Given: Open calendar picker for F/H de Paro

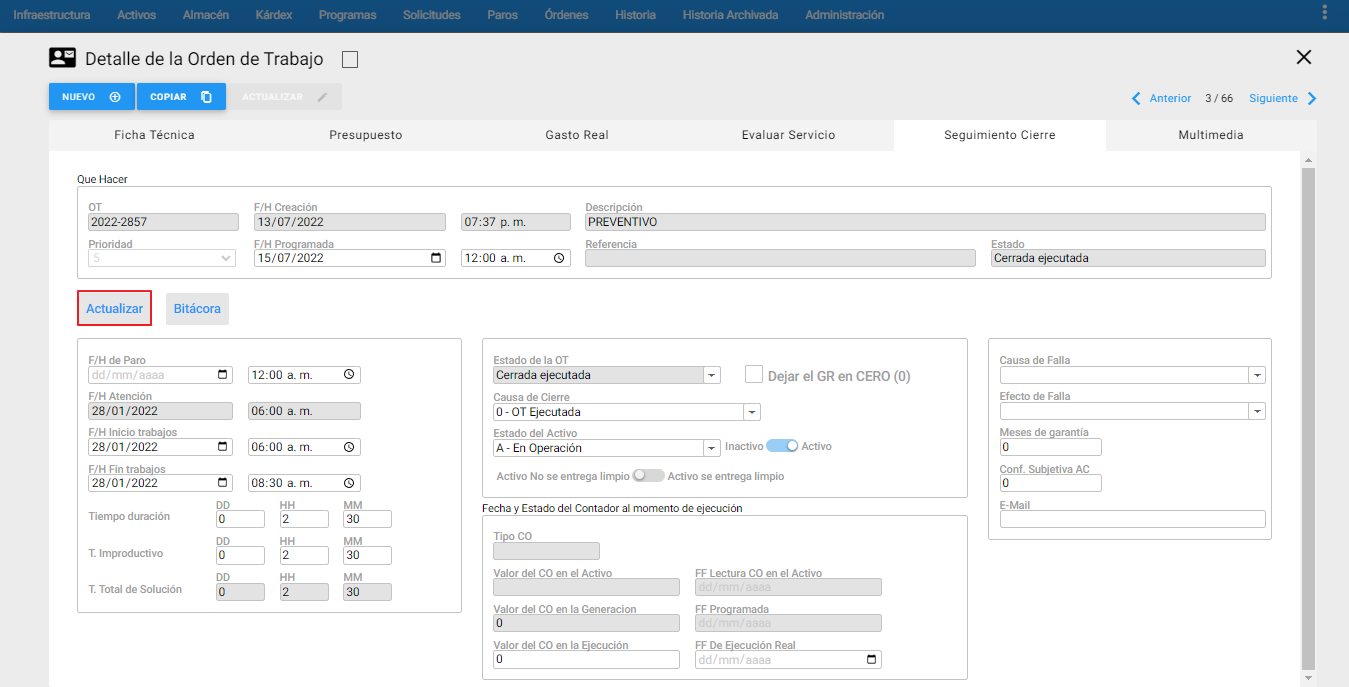Looking at the screenshot, I should click(222, 375).
